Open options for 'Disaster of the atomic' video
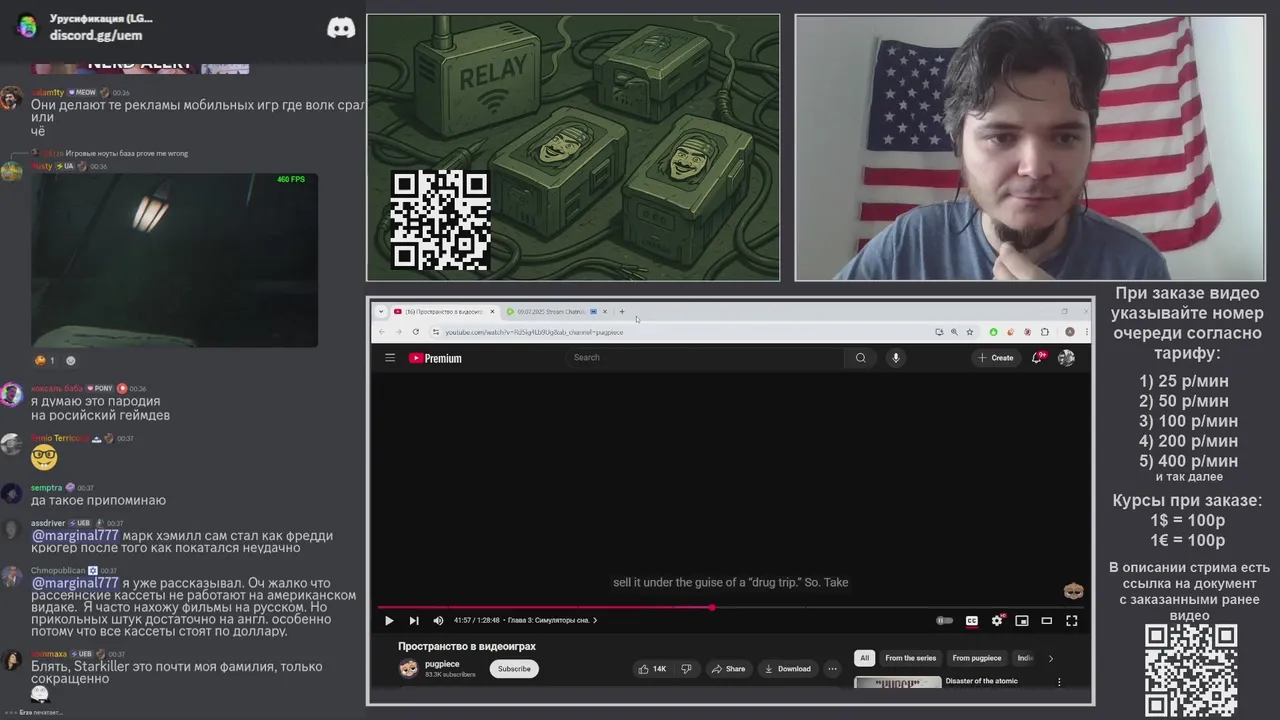 (x=1059, y=682)
